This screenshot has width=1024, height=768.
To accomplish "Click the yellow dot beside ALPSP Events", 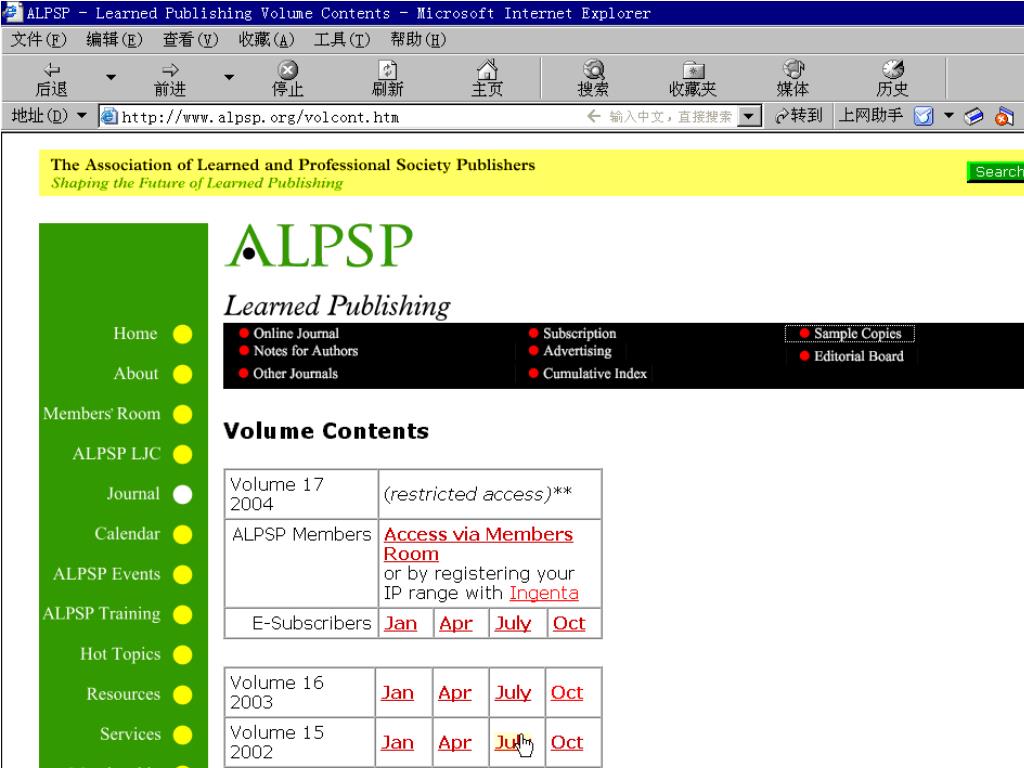I will click(182, 574).
